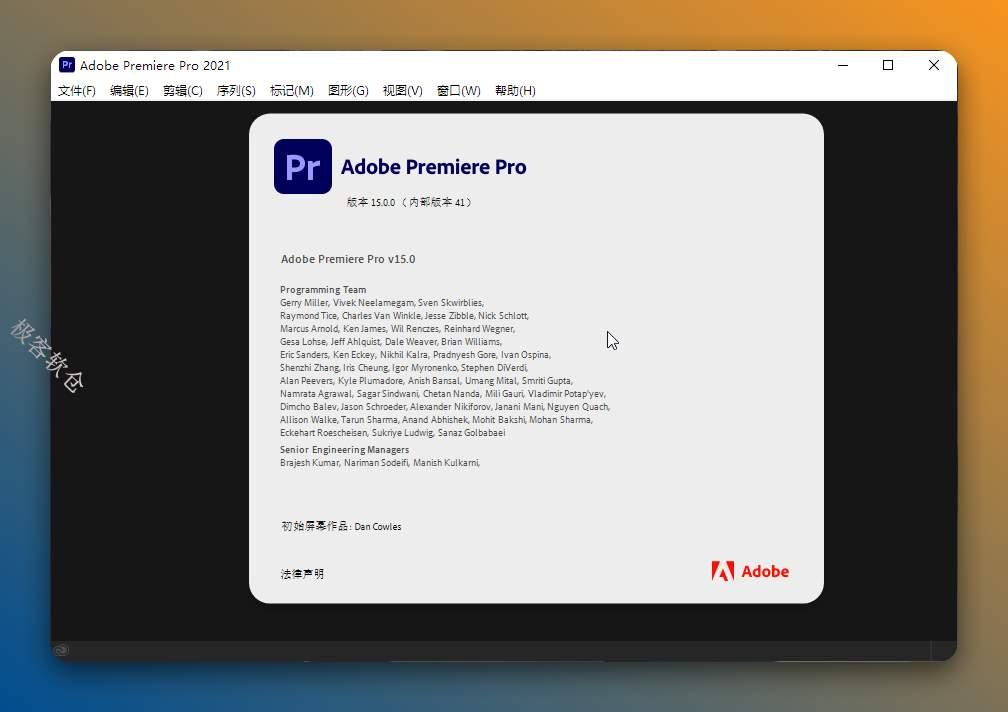This screenshot has width=1008, height=712.
Task: Click the red Adobe logo
Action: point(750,571)
